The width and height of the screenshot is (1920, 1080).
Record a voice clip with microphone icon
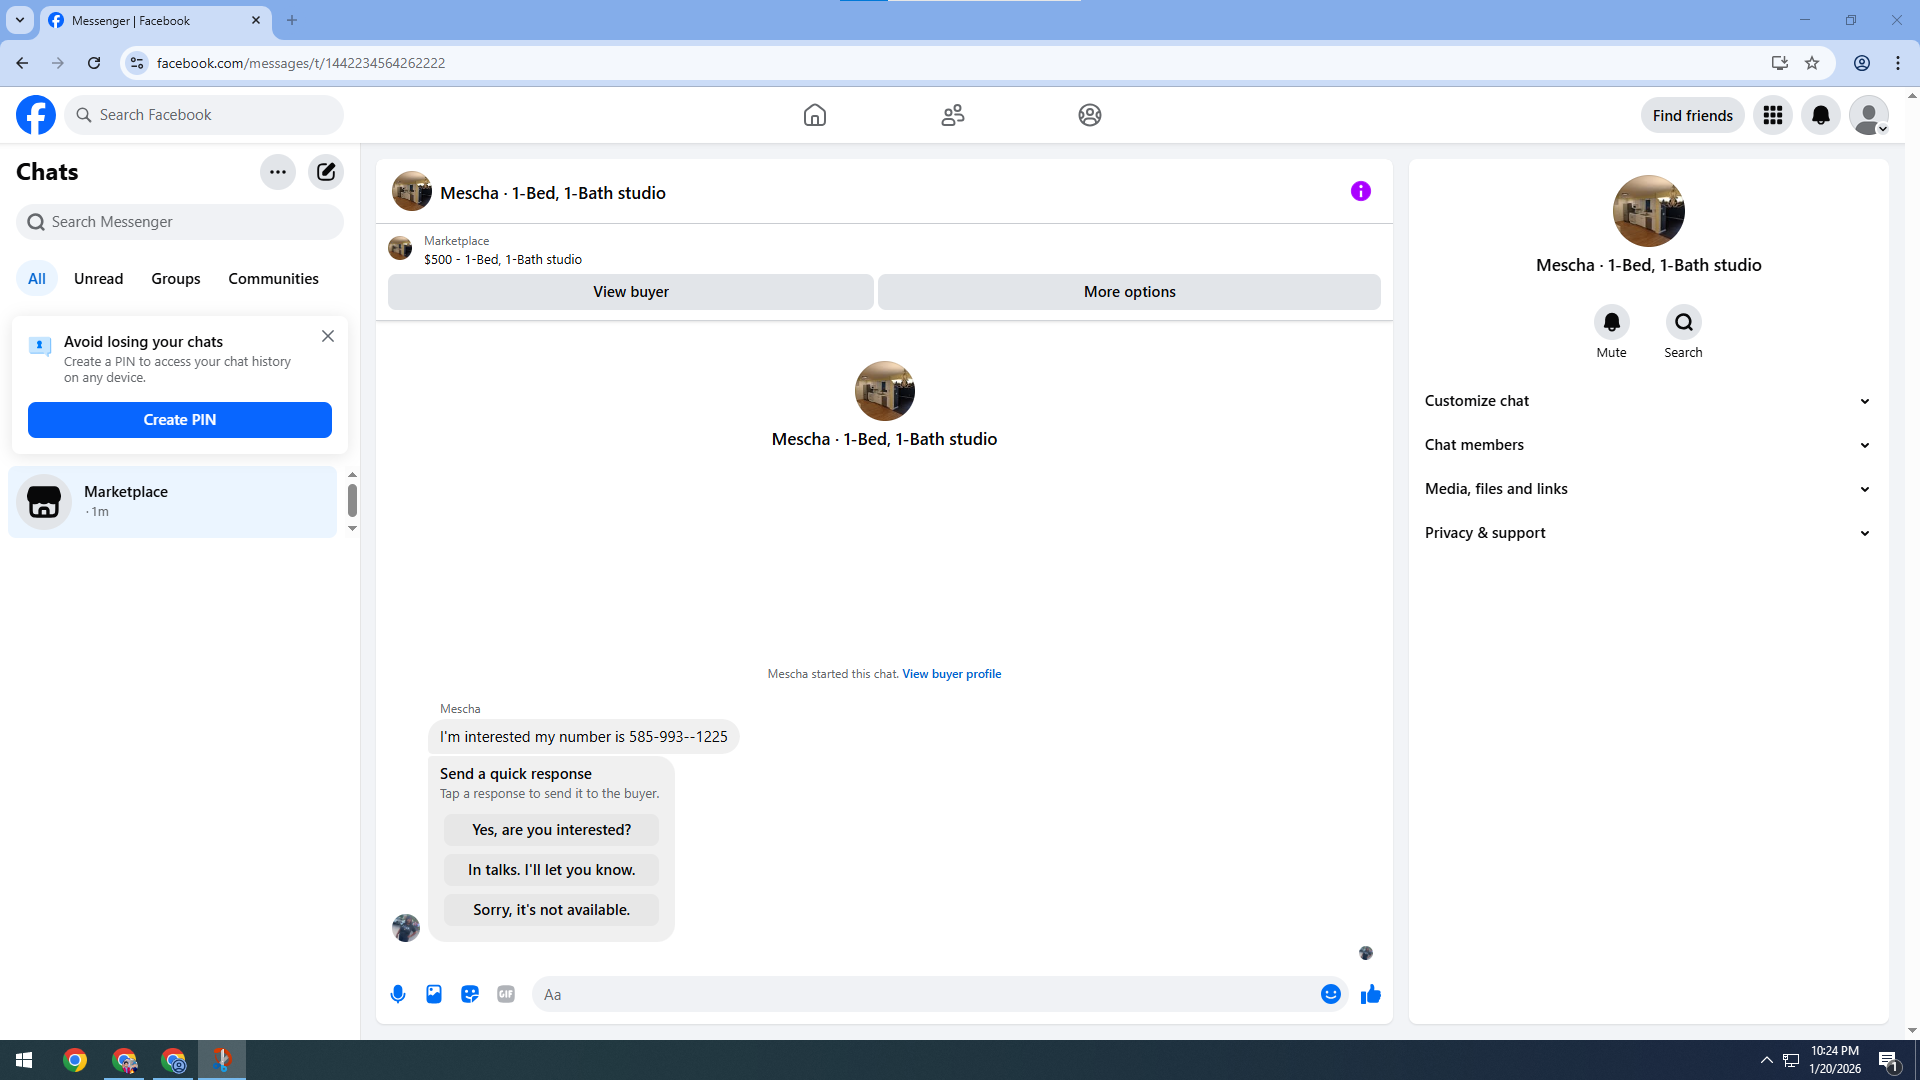pos(398,994)
